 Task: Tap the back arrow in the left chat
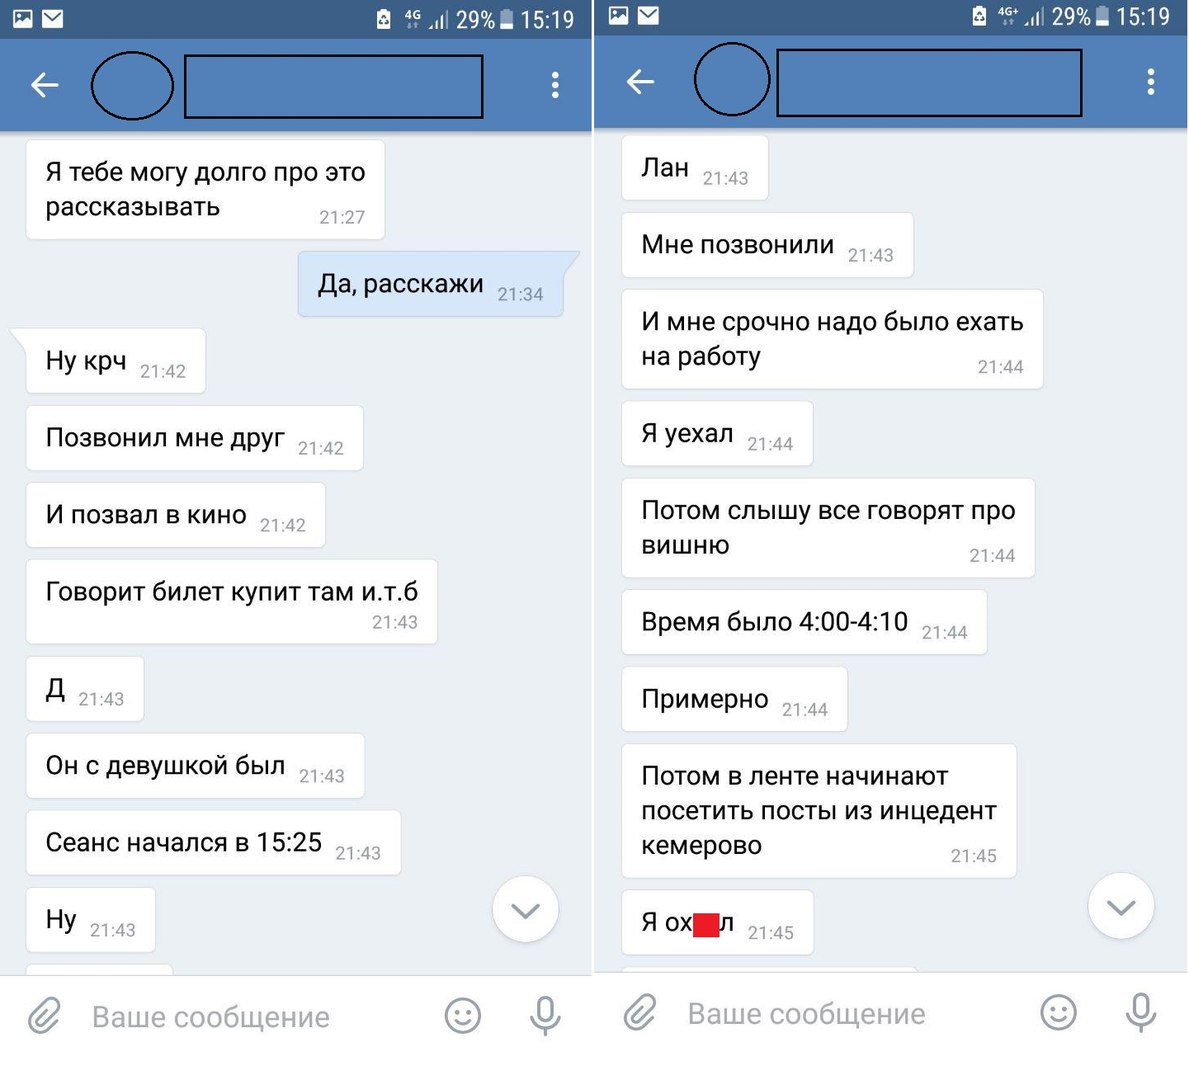click(45, 85)
